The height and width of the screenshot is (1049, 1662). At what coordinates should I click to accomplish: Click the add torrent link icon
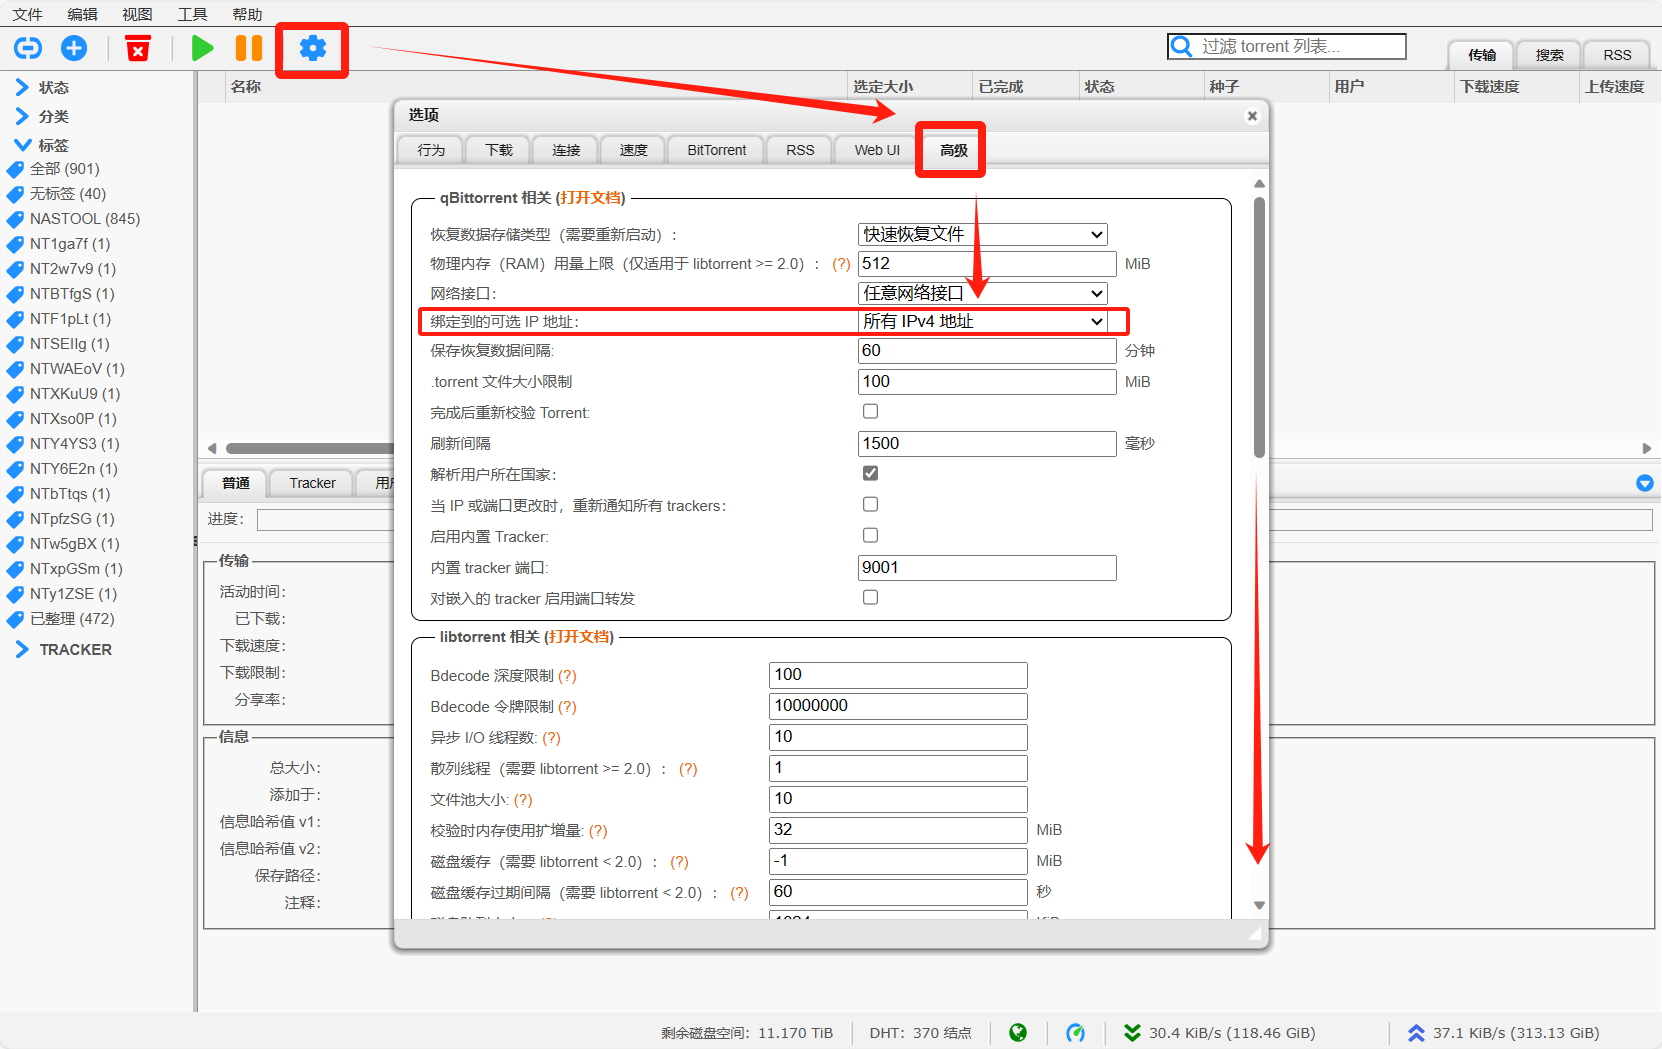(x=28, y=48)
